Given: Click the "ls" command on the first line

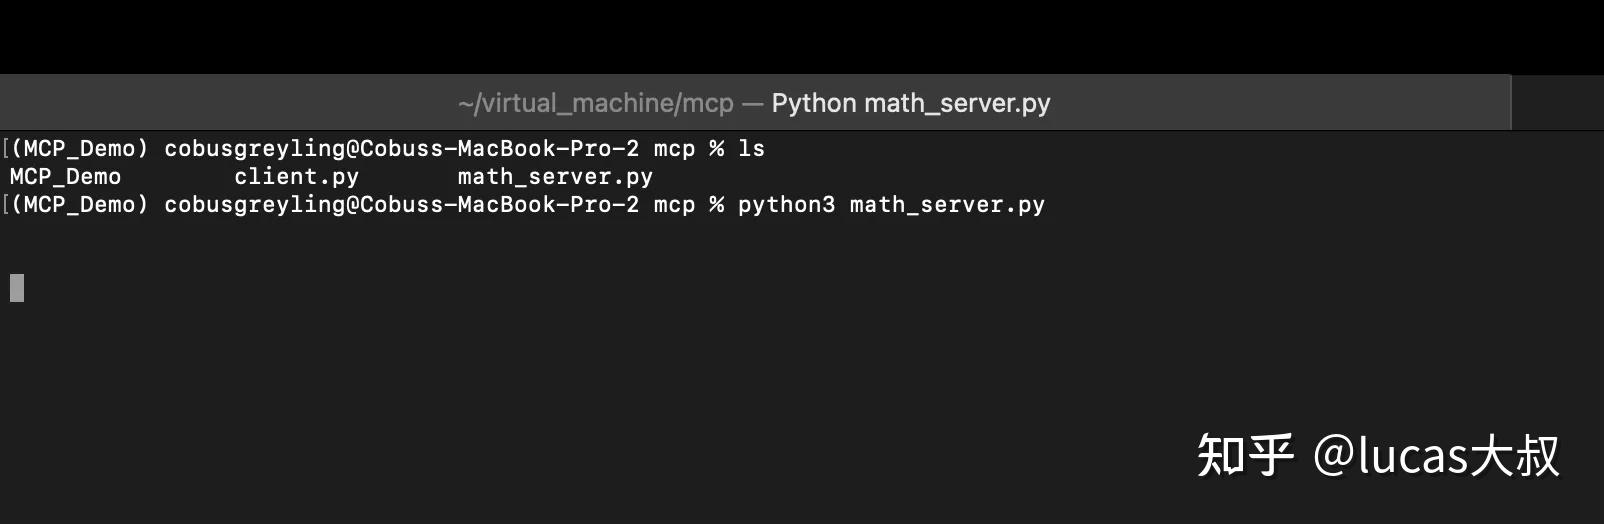Looking at the screenshot, I should [x=751, y=149].
